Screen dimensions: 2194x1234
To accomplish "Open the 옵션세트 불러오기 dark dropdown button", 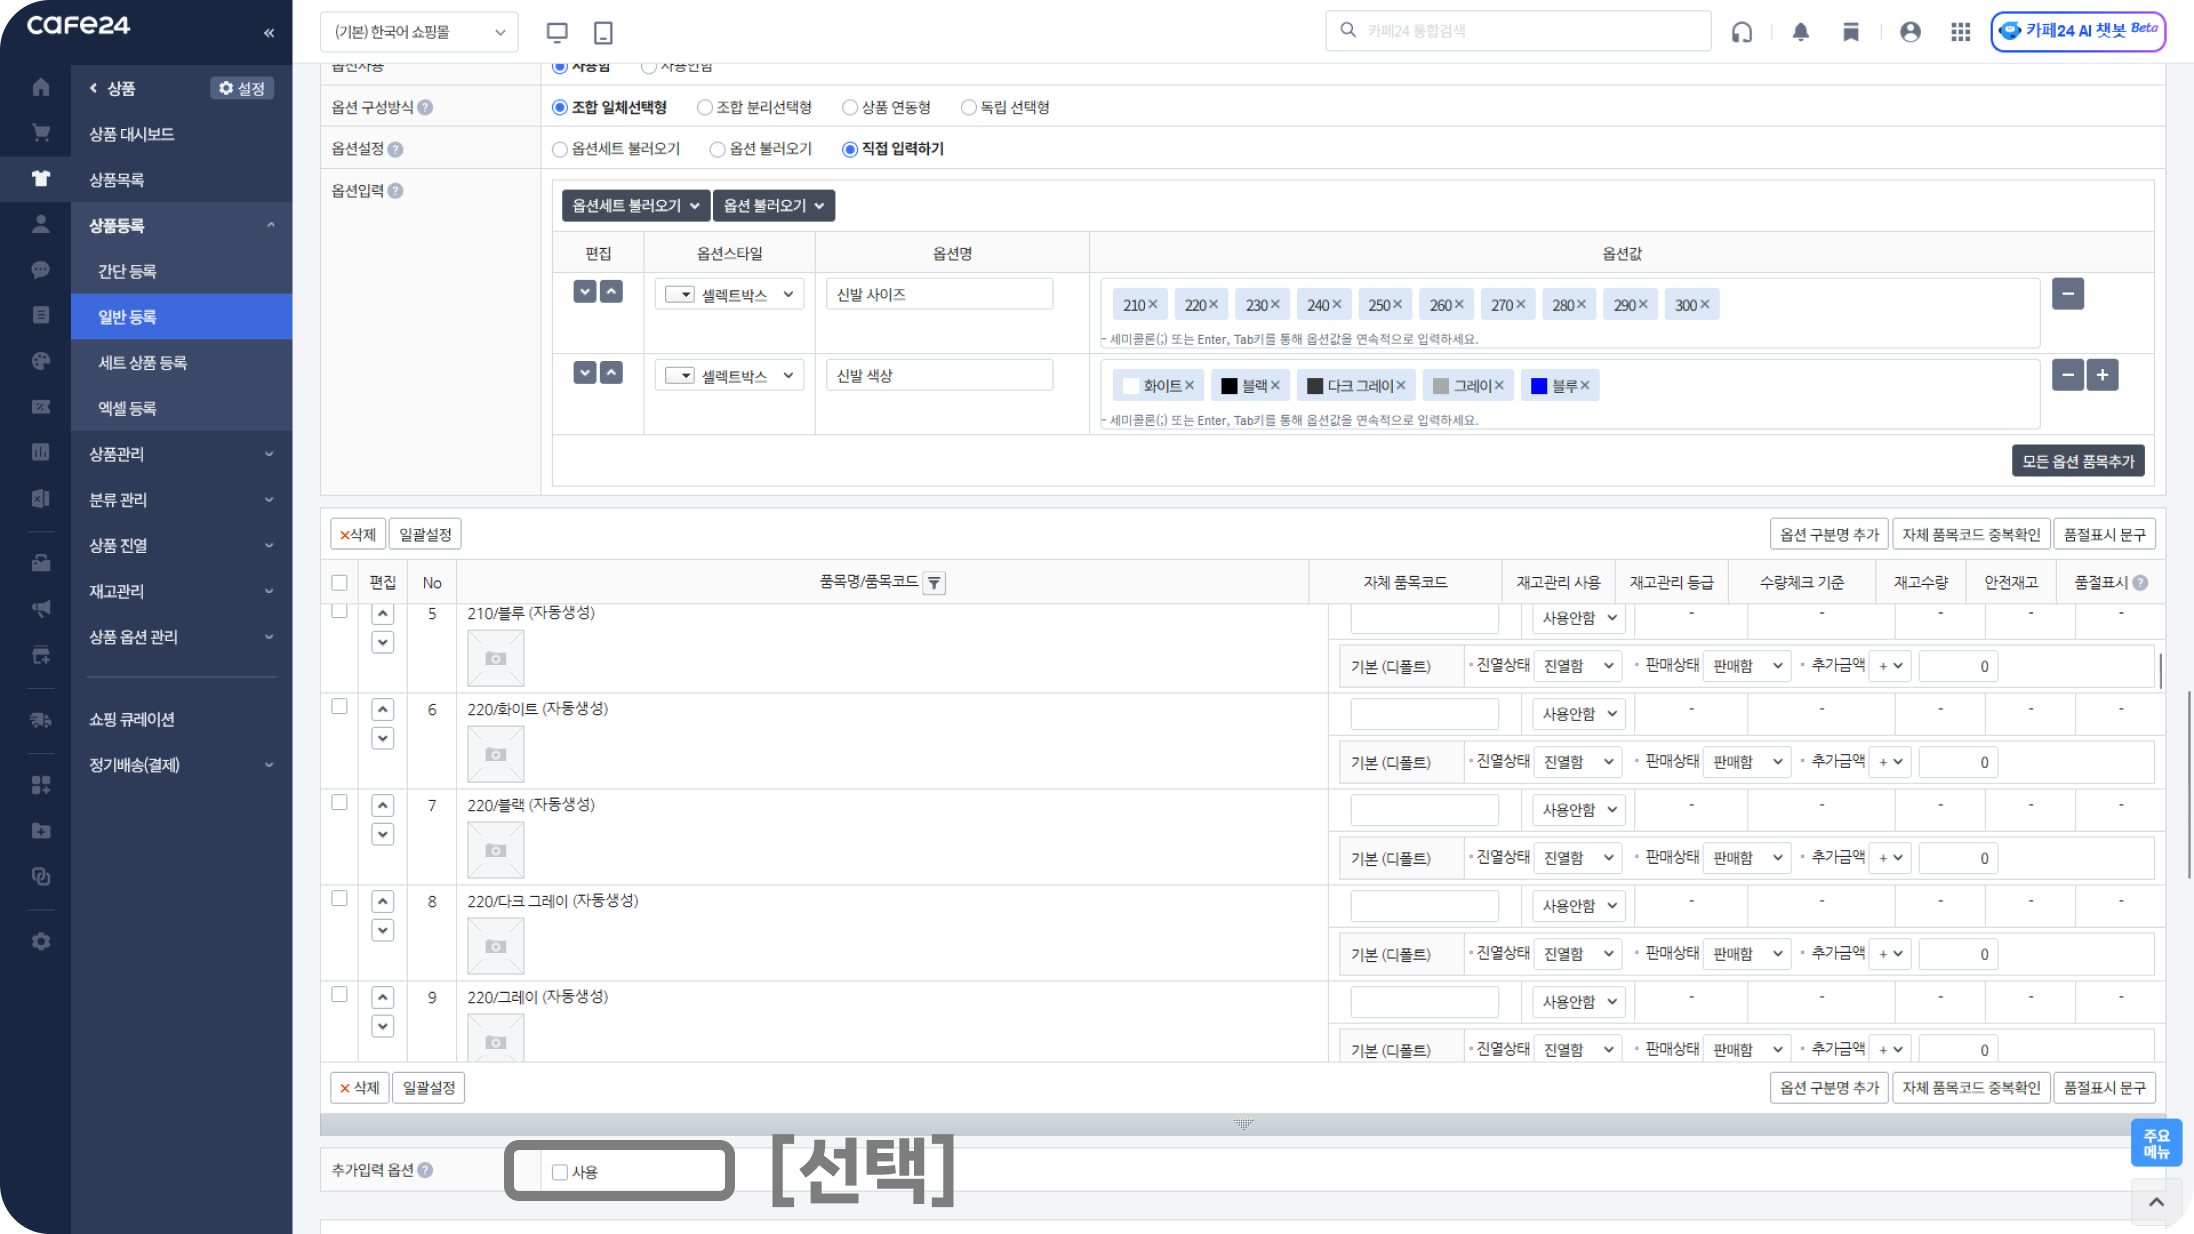I will coord(635,205).
